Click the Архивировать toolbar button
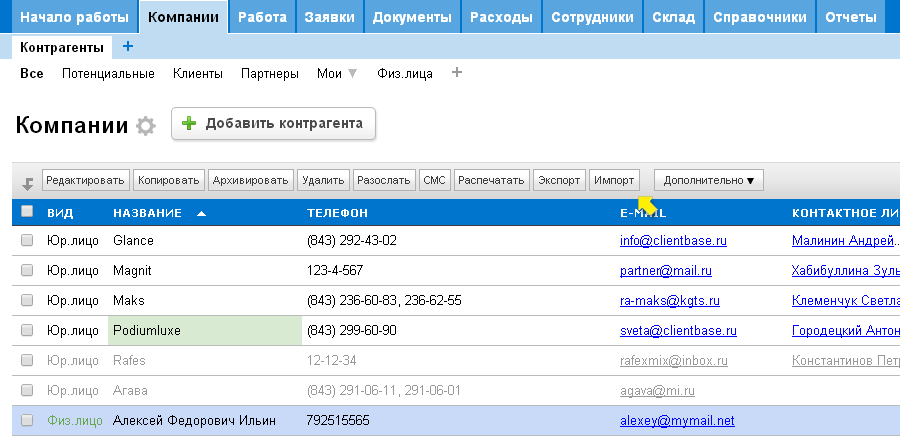 [x=250, y=180]
